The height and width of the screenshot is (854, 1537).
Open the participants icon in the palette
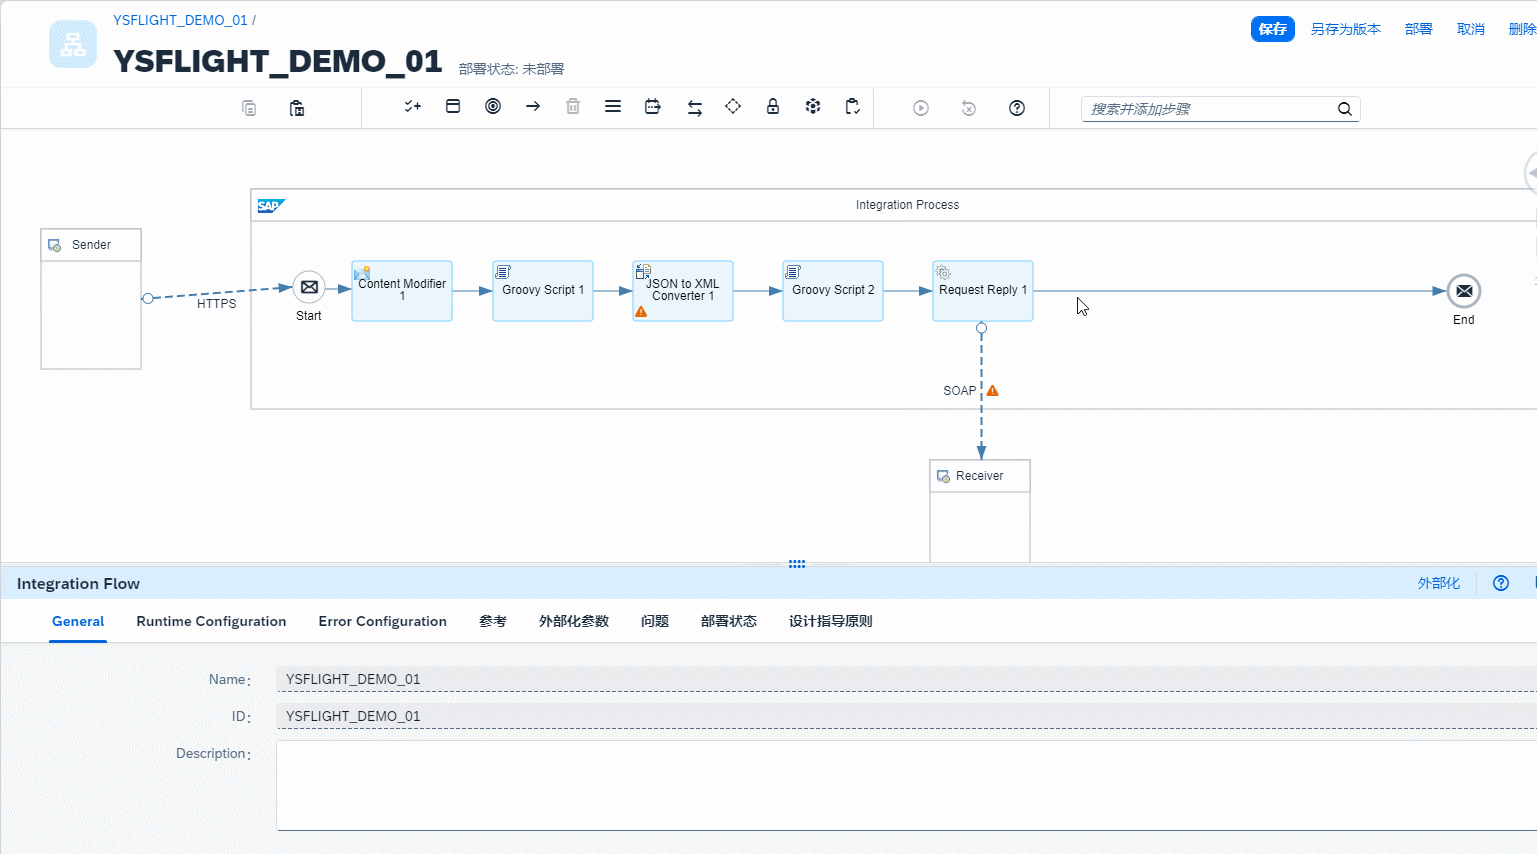[x=453, y=106]
